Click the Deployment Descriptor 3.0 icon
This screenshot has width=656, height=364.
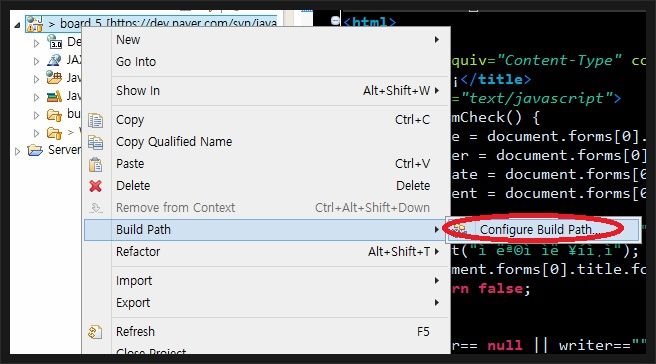coord(54,42)
